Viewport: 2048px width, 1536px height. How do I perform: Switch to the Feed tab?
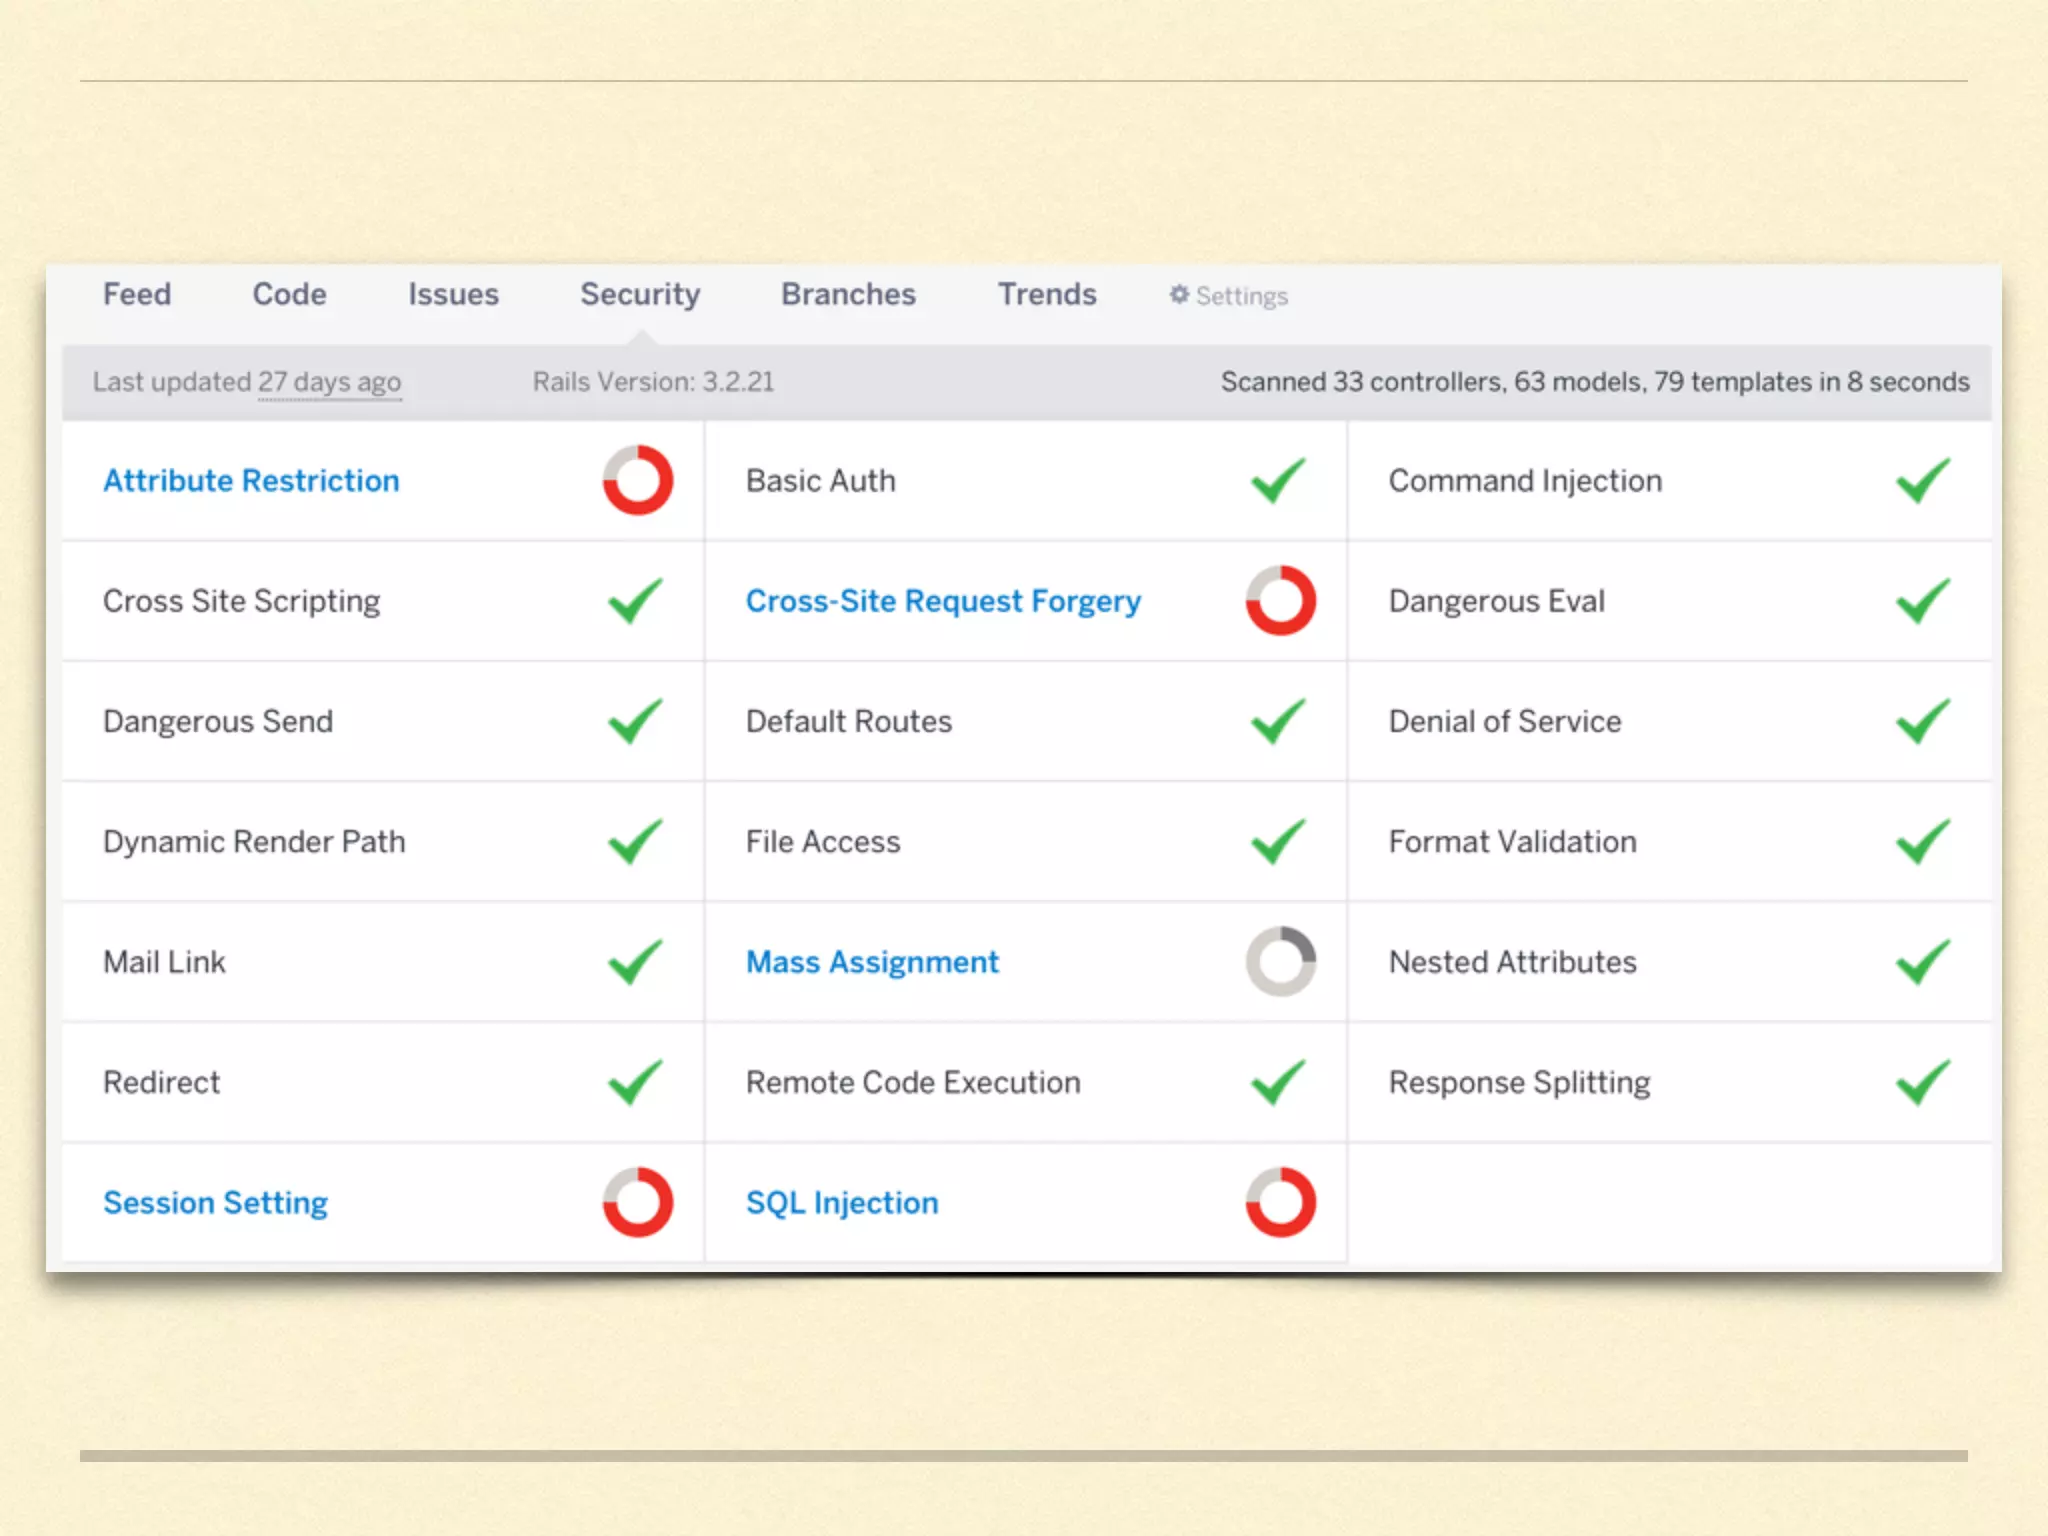coord(137,294)
